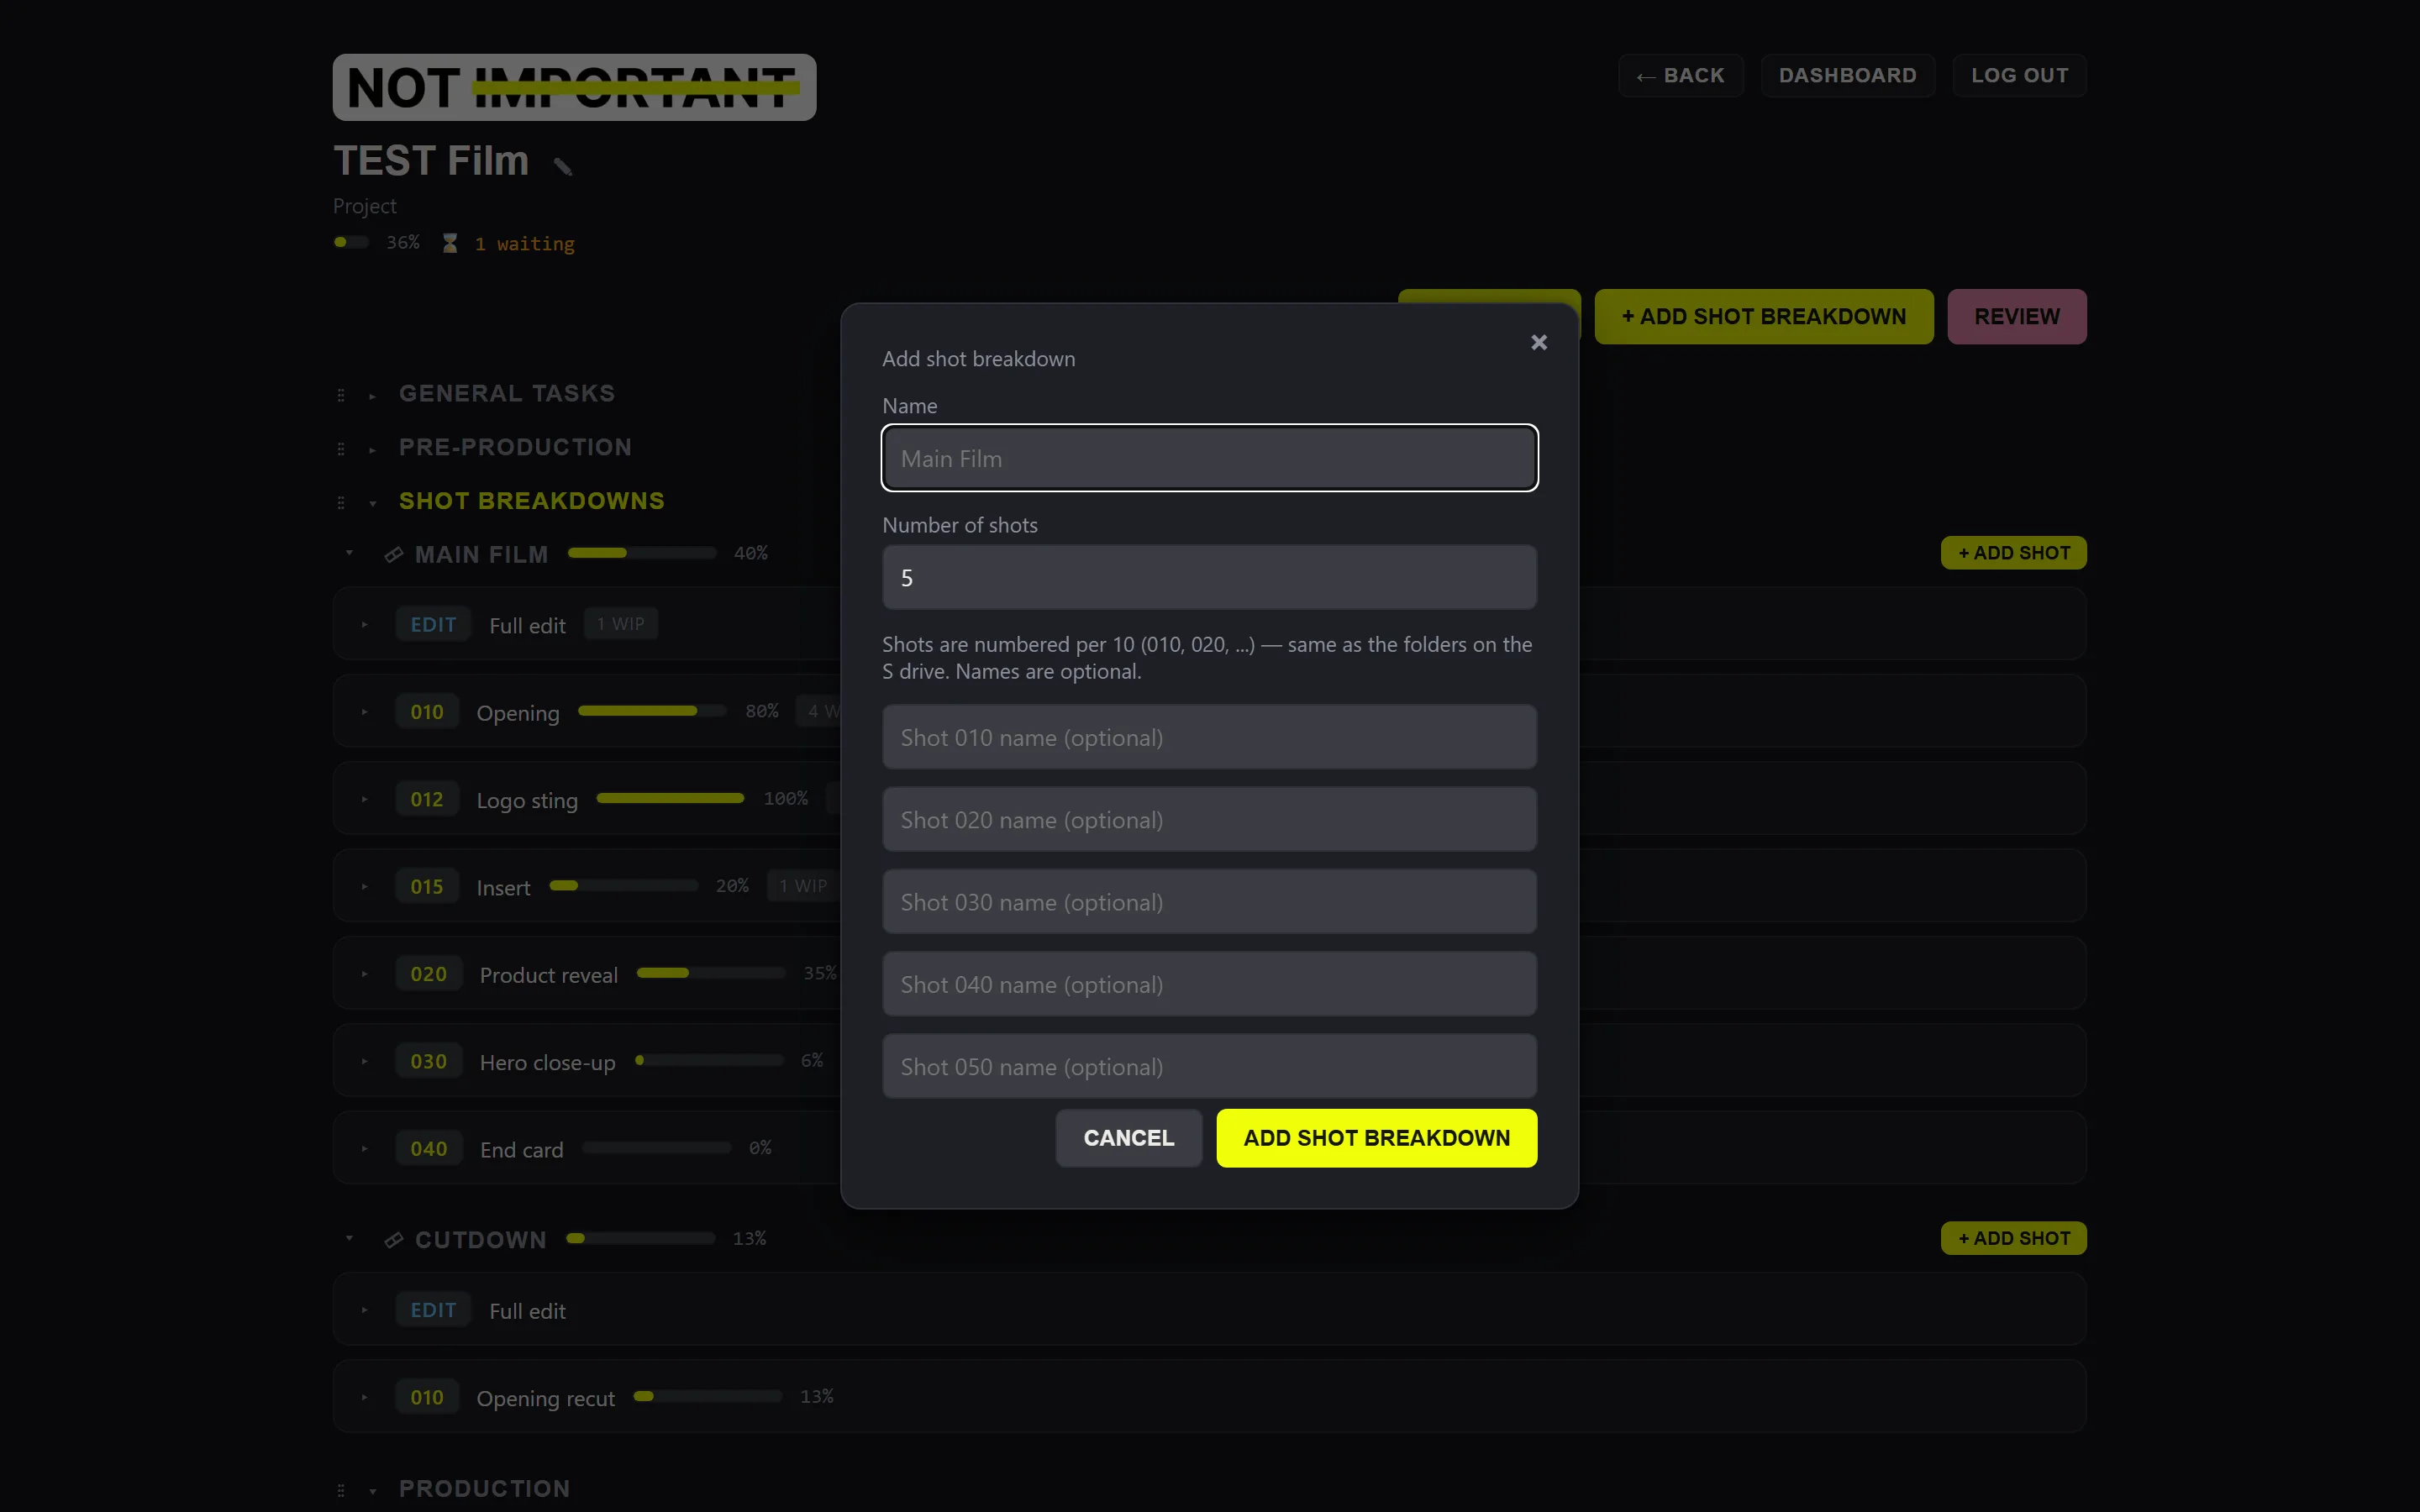Click the Shot 050 name field
Viewport: 2420px width, 1512px height.
(1209, 1066)
